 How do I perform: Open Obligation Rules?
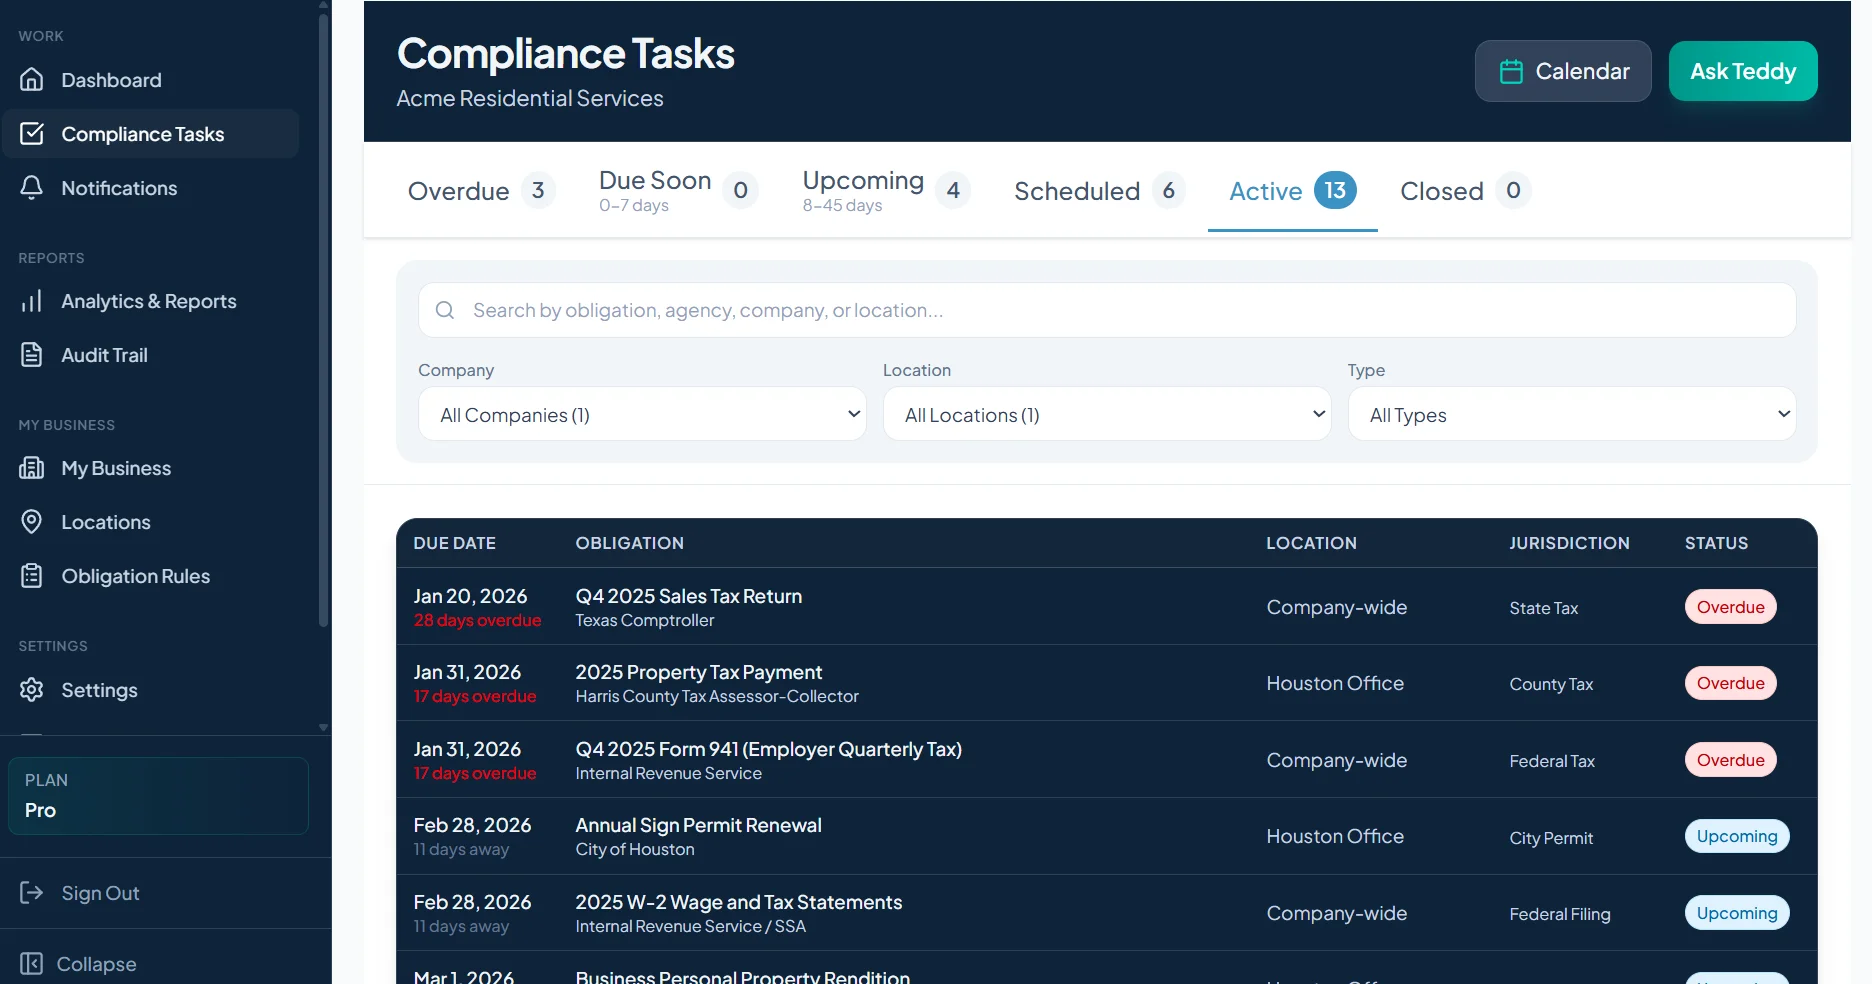pyautogui.click(x=150, y=576)
